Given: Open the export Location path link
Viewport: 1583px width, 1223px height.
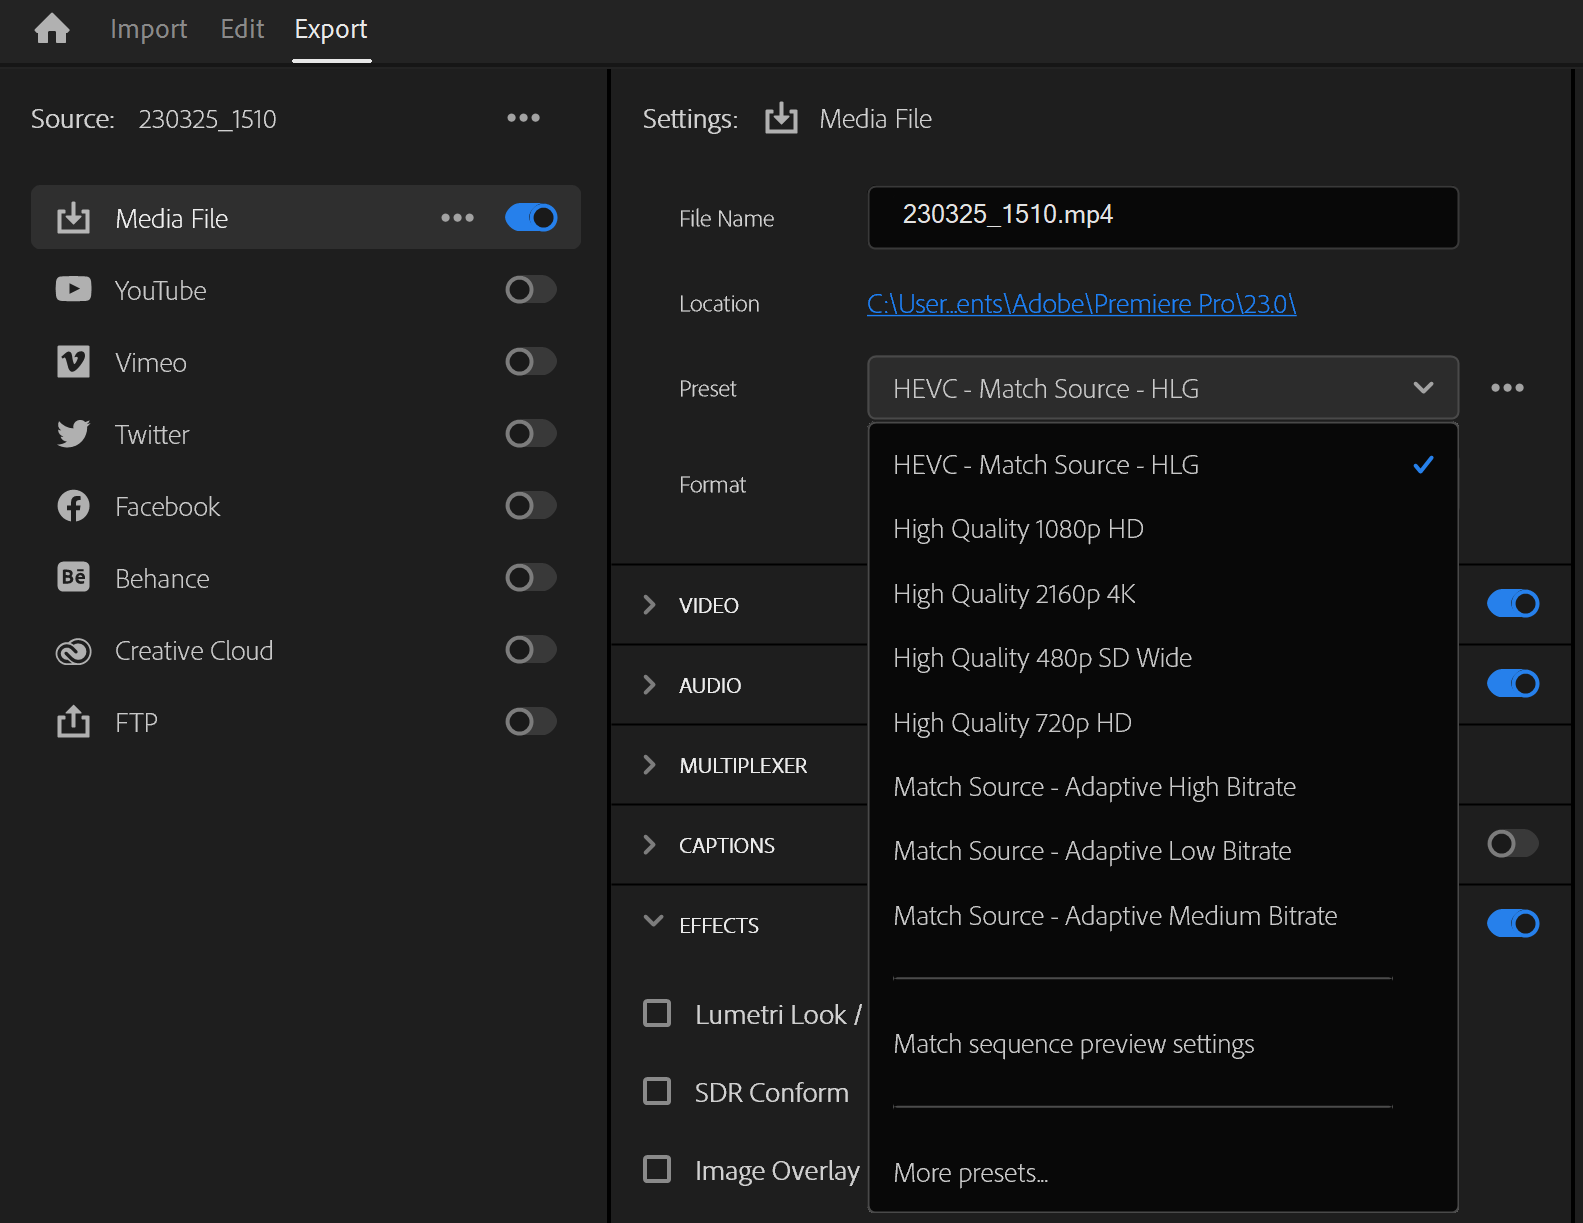Looking at the screenshot, I should click(x=1081, y=304).
